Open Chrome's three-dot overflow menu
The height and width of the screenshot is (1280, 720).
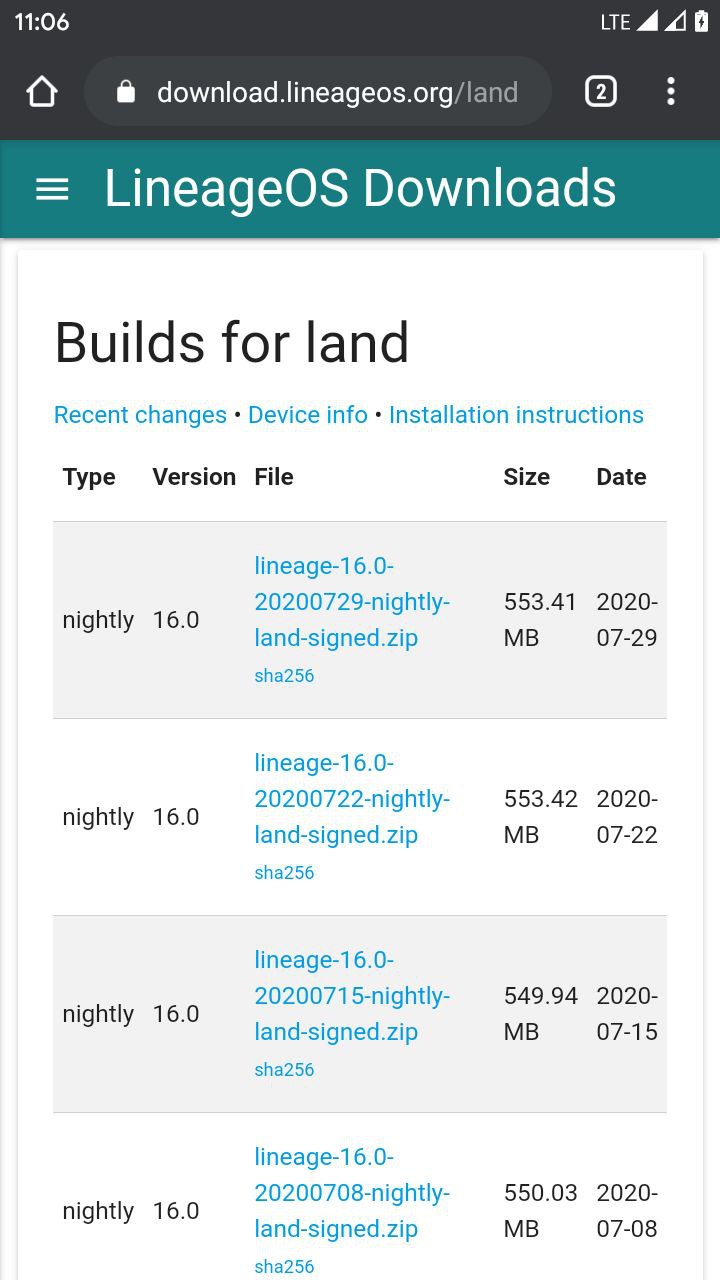pyautogui.click(x=671, y=92)
